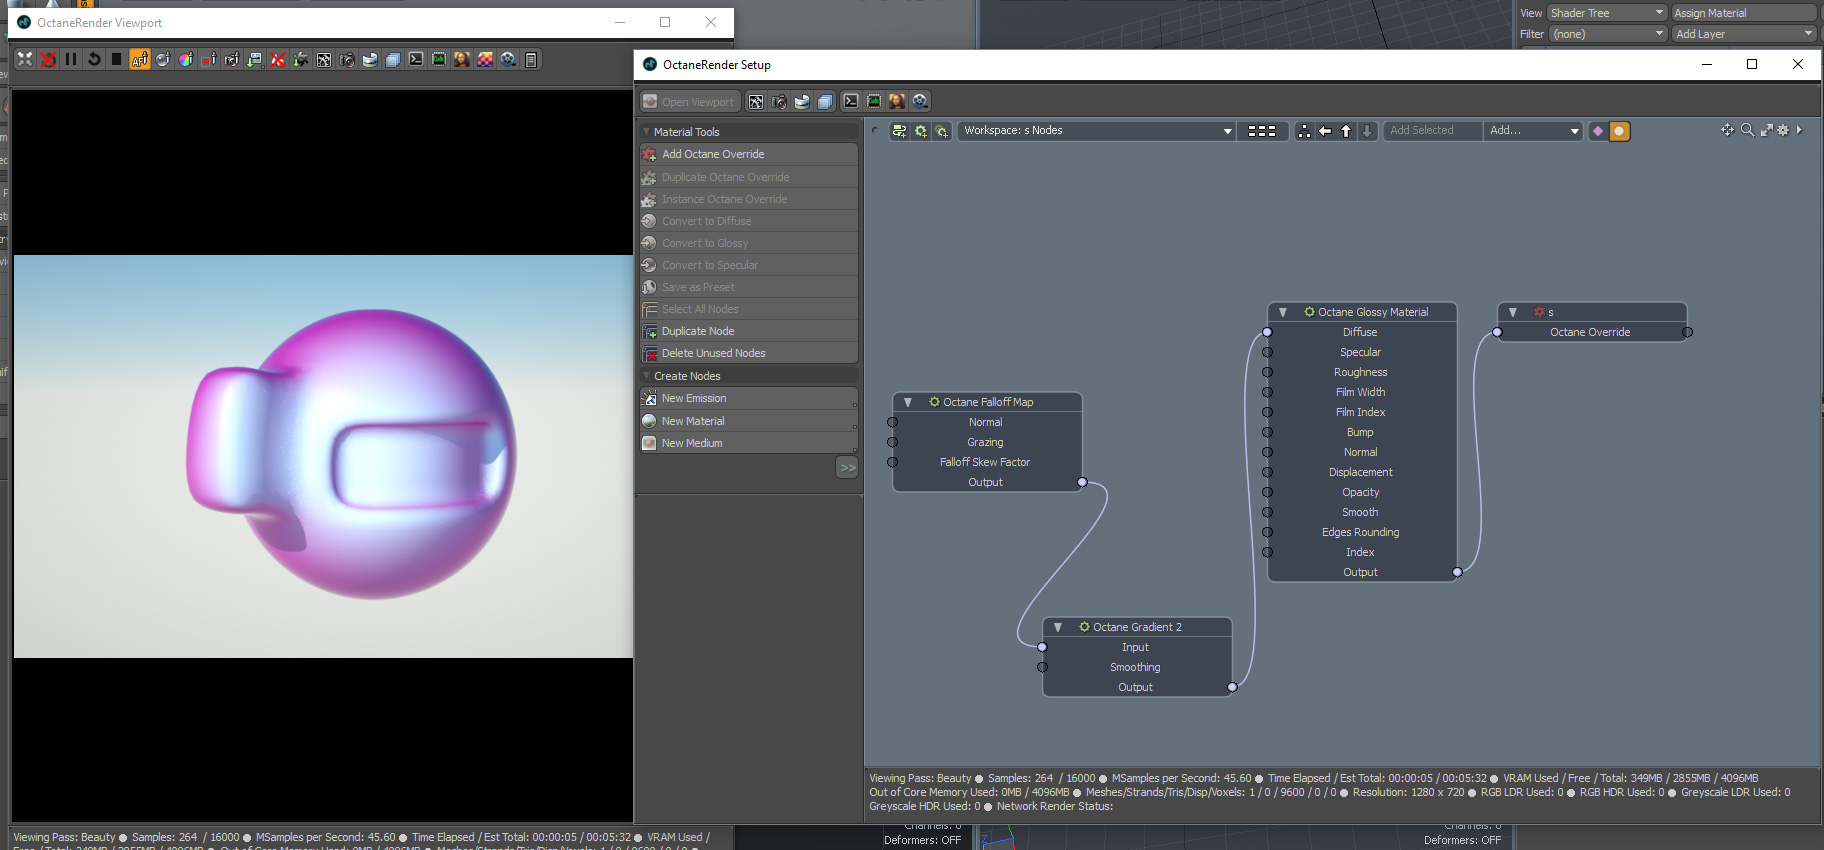Click the restart render circular arrow icon

pos(94,59)
